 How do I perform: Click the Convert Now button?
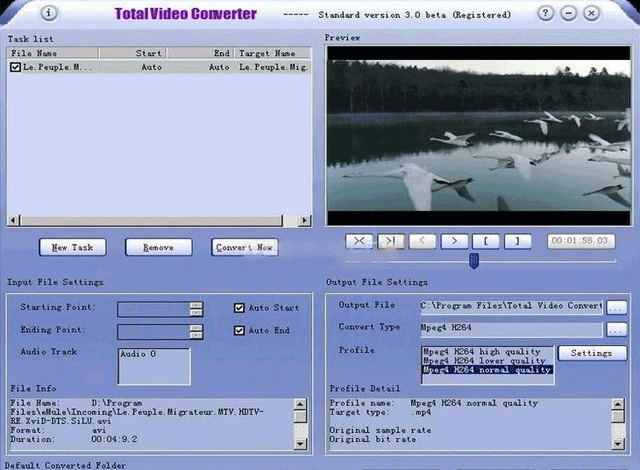245,247
